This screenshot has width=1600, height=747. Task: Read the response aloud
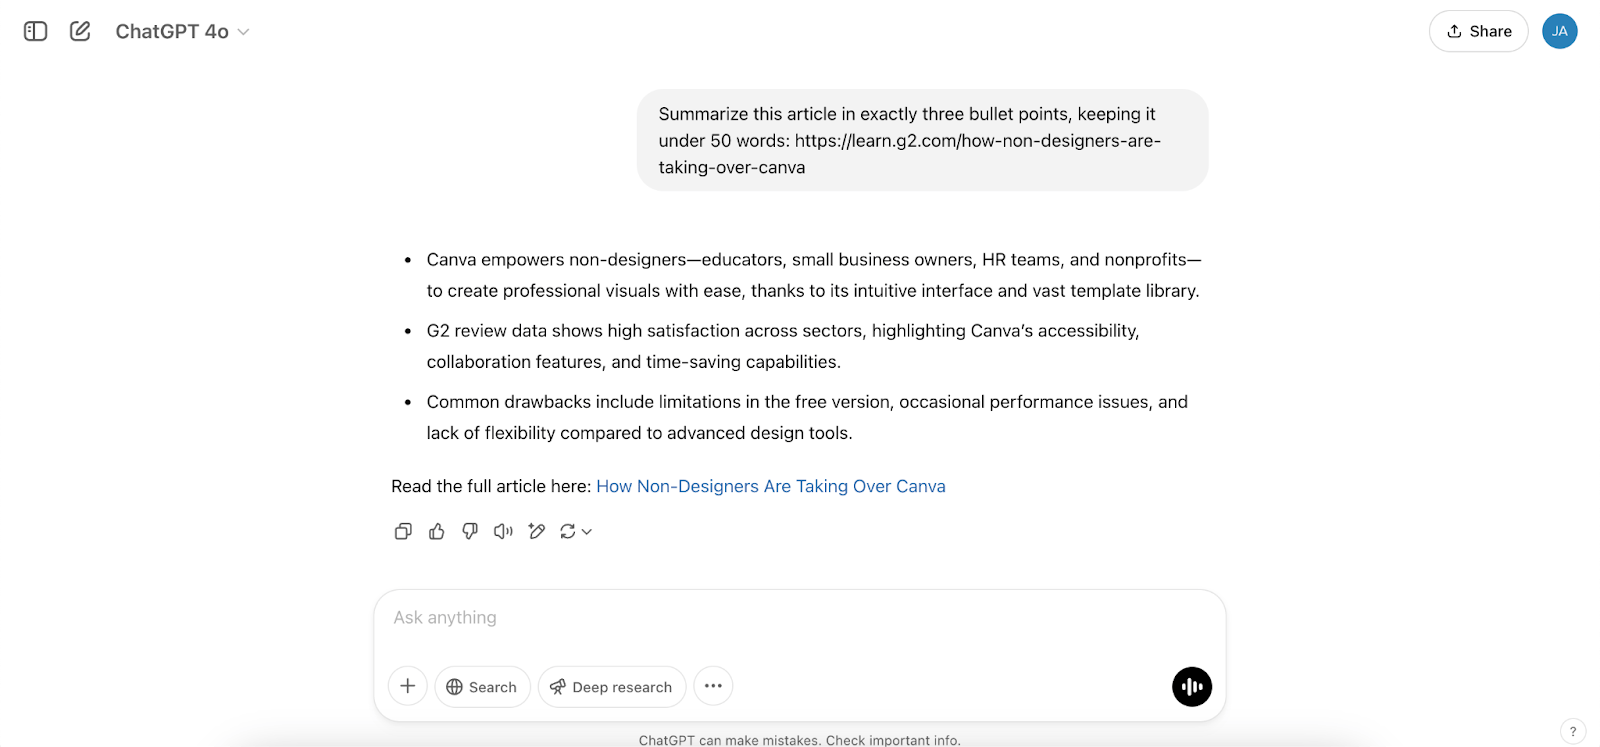[x=502, y=531]
